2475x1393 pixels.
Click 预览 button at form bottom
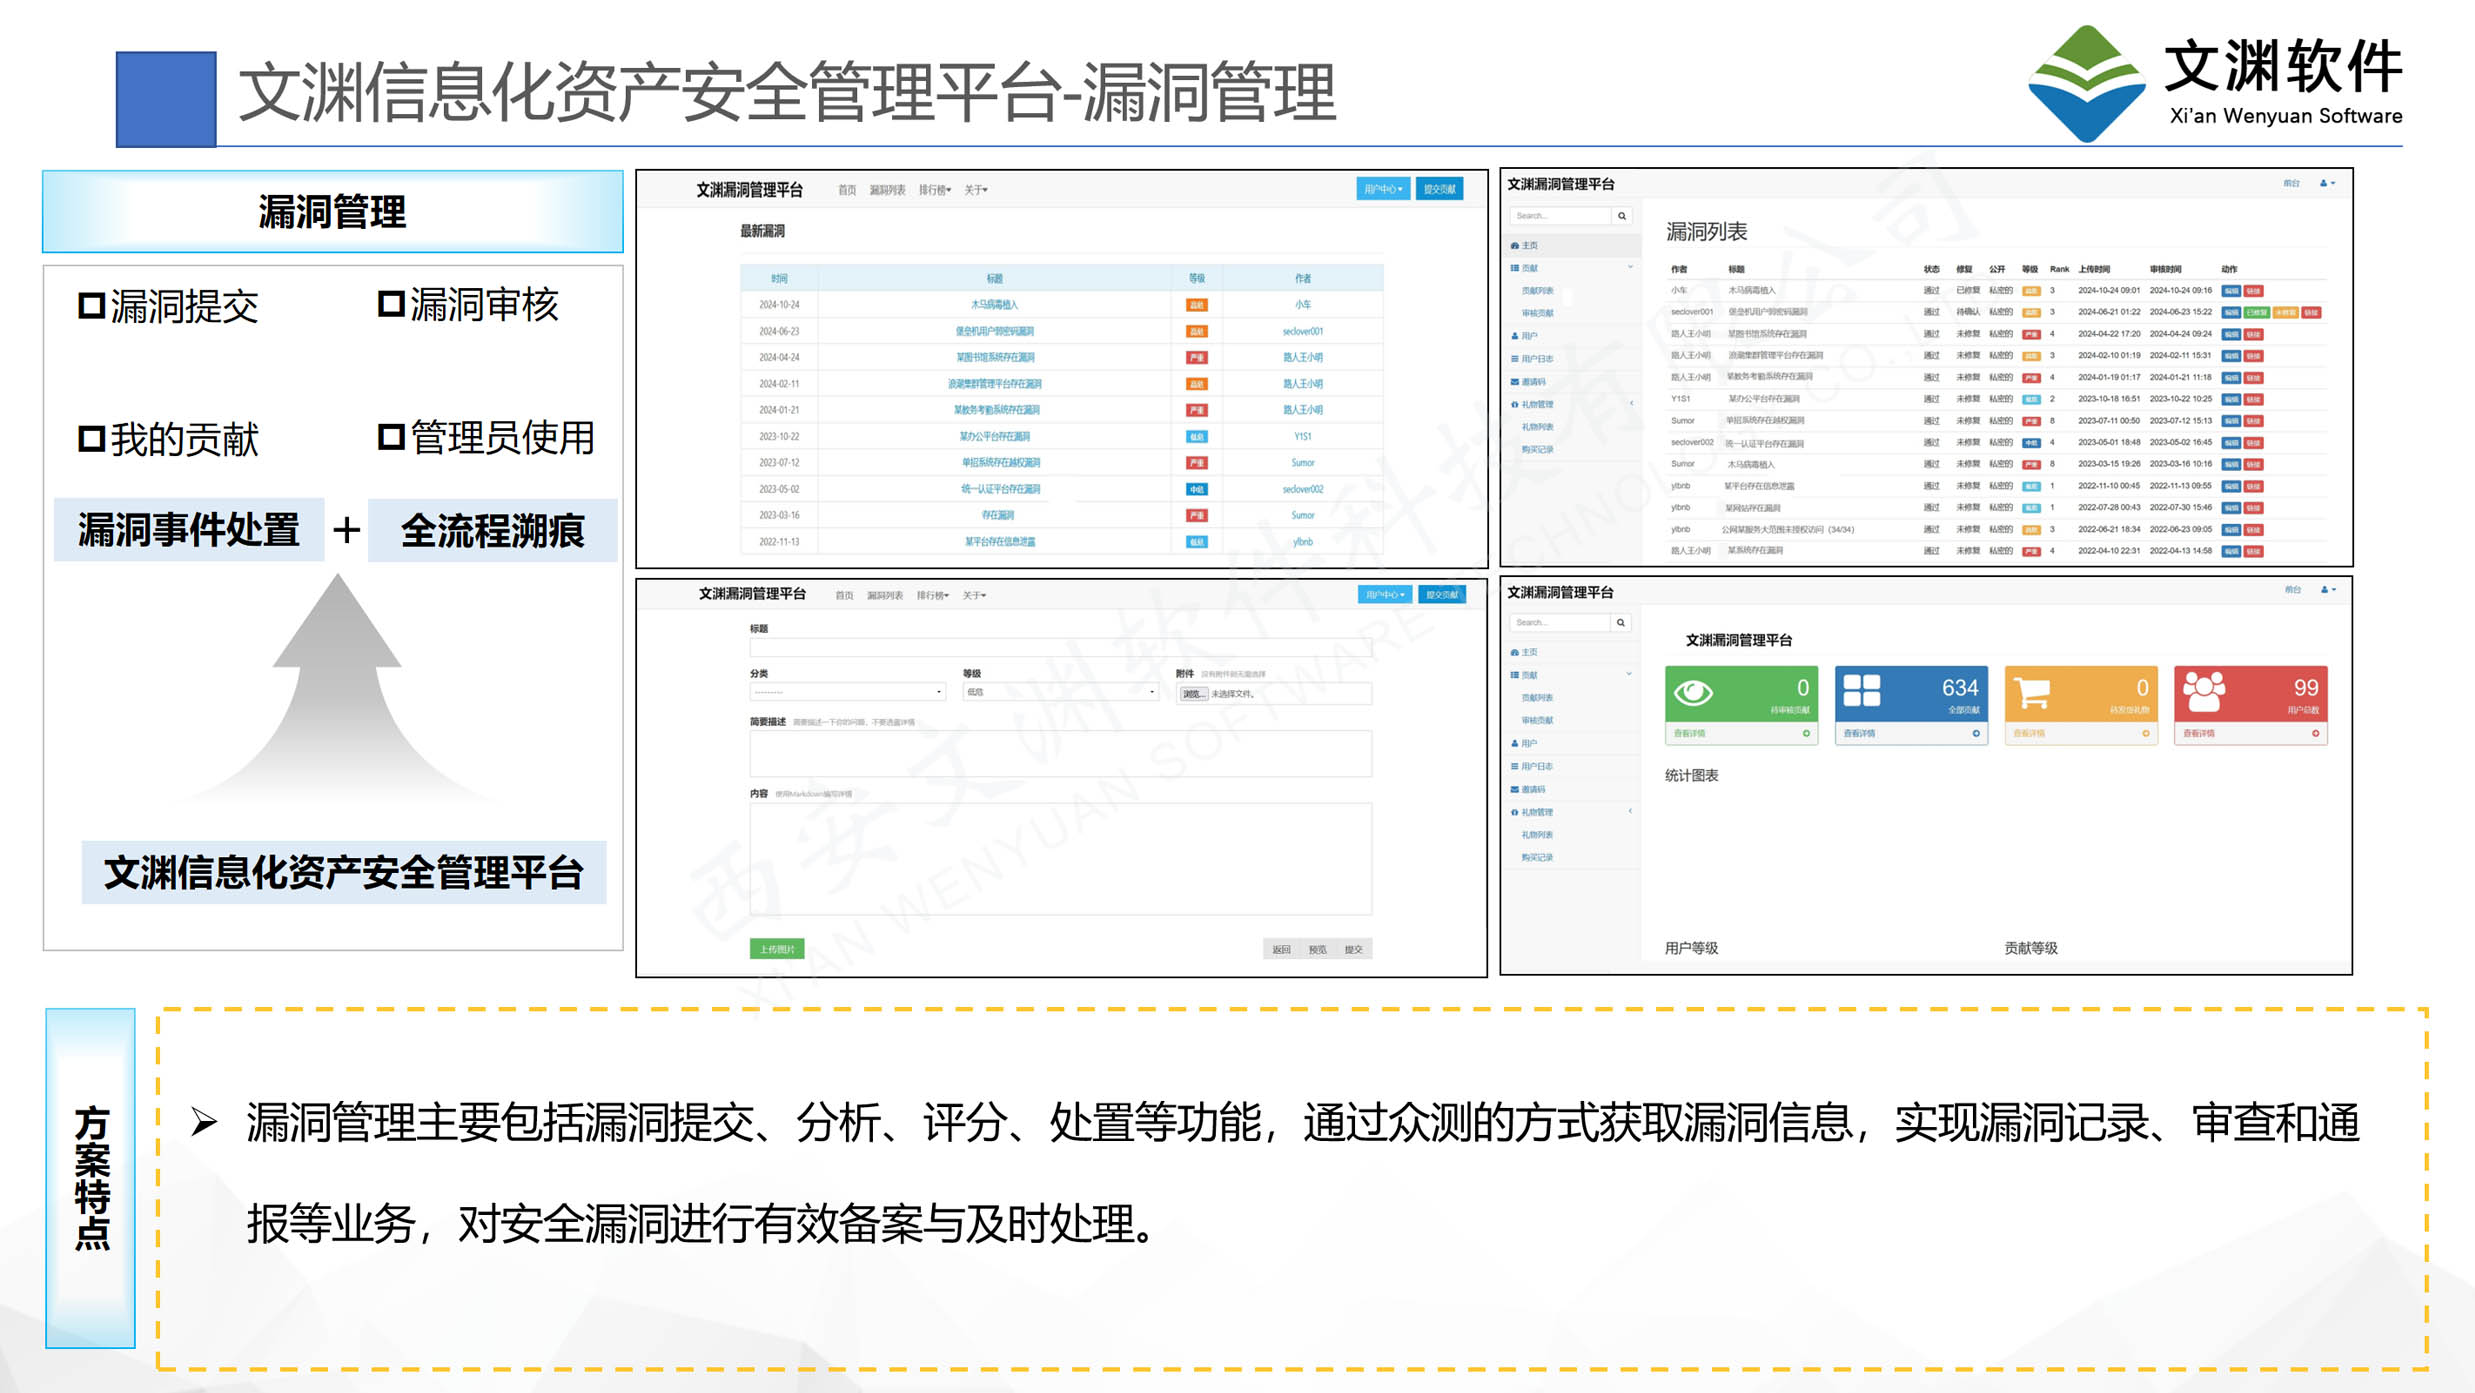pyautogui.click(x=1318, y=949)
